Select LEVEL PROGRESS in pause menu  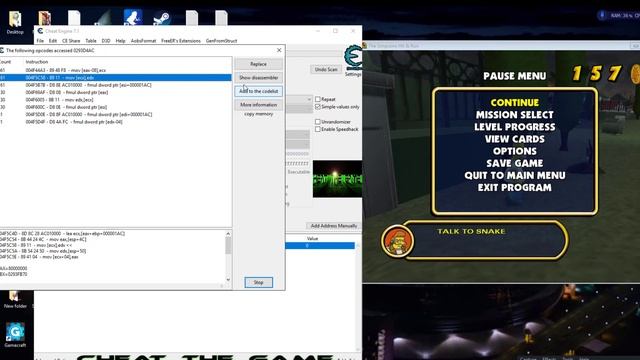click(515, 127)
